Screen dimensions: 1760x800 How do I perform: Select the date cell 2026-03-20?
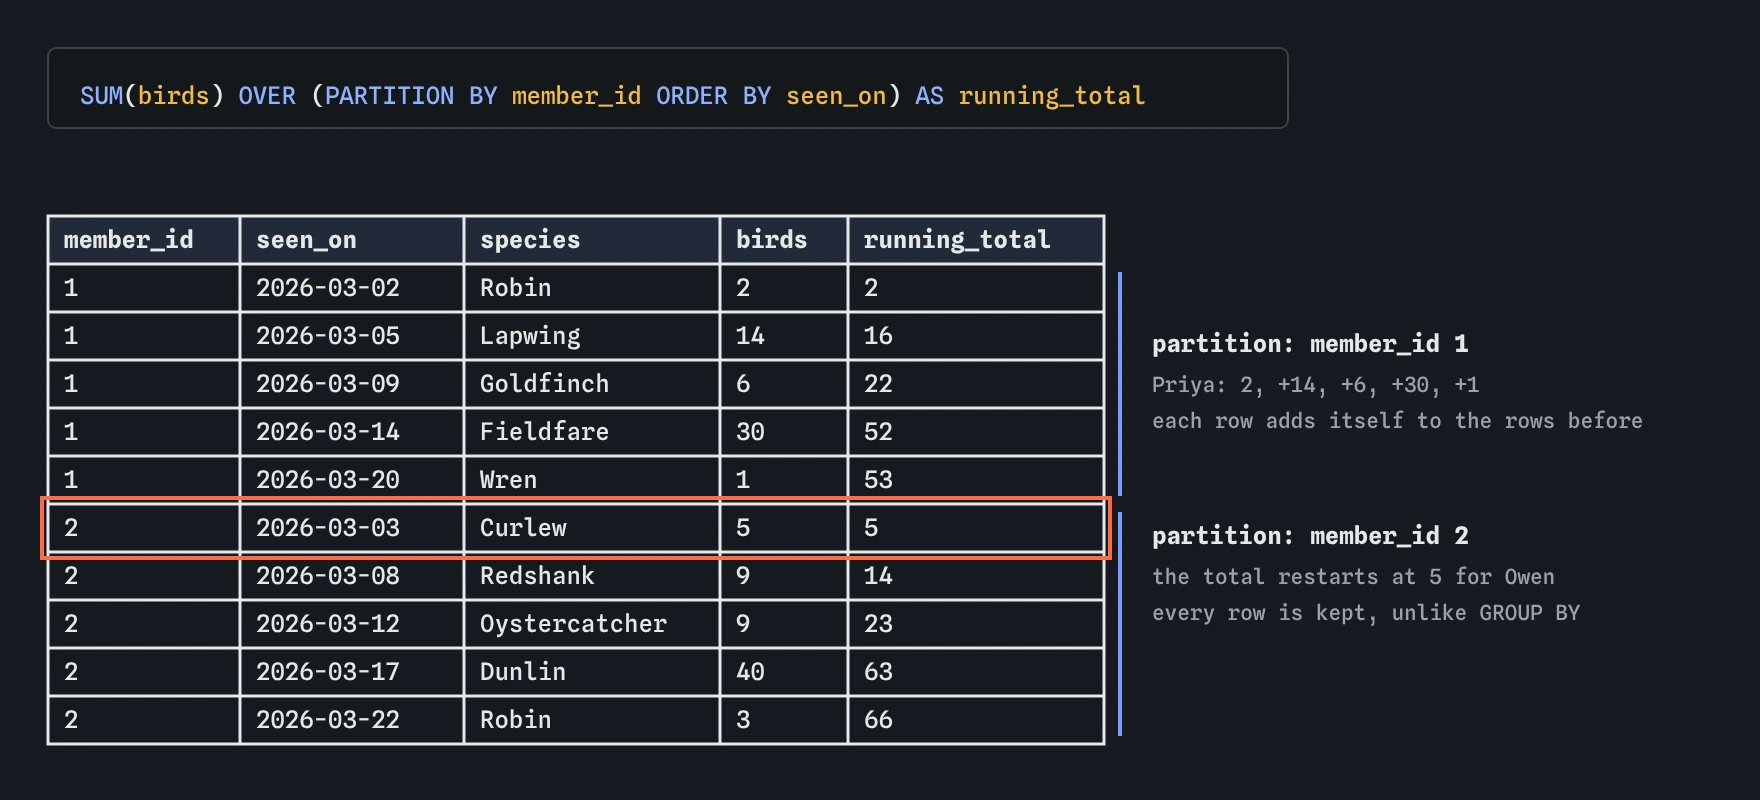pyautogui.click(x=352, y=480)
